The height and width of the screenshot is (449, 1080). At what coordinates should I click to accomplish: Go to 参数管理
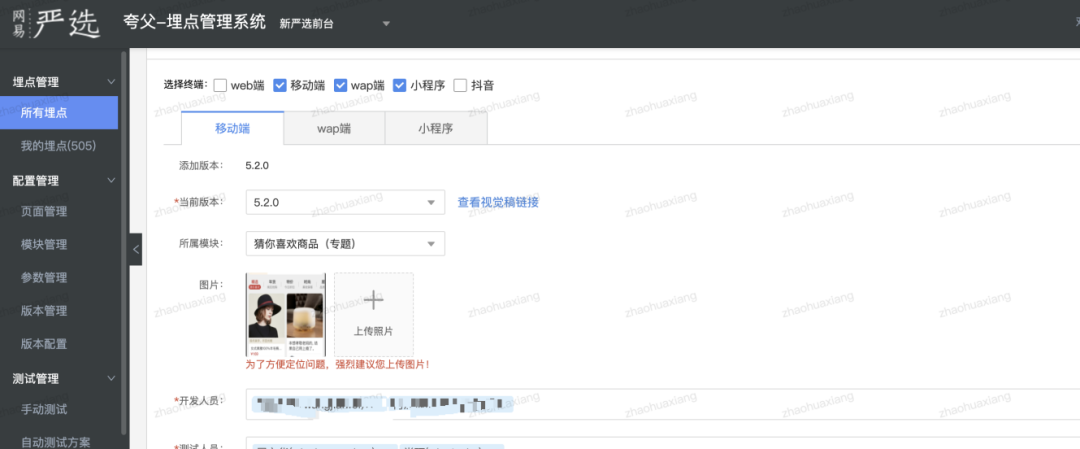click(x=44, y=278)
